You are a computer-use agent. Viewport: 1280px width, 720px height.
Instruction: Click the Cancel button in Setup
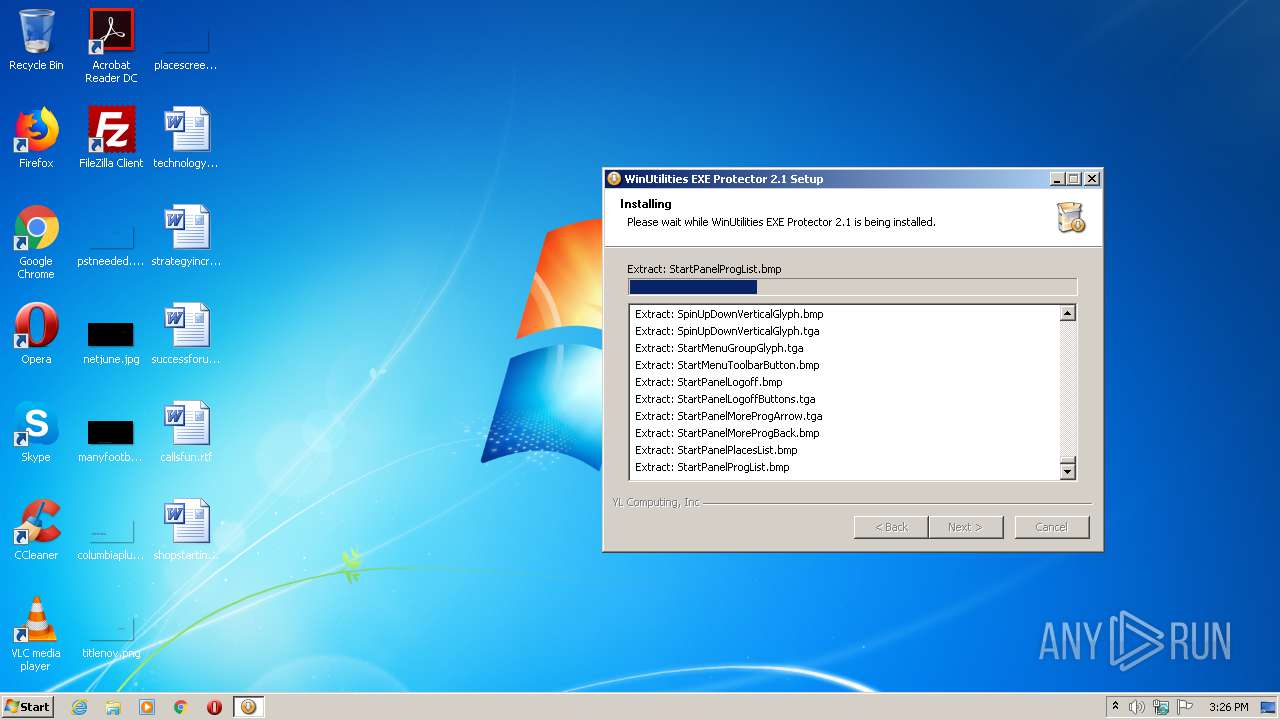coord(1051,527)
